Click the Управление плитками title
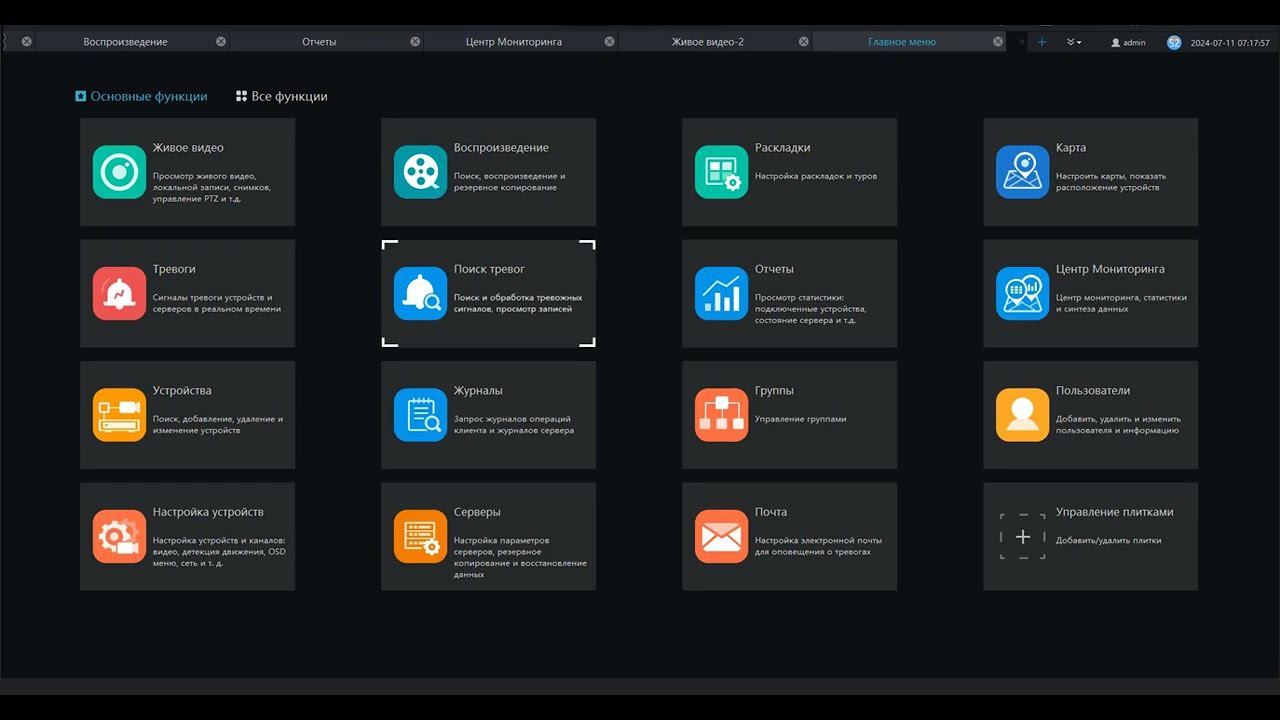The height and width of the screenshot is (720, 1280). coord(1115,512)
